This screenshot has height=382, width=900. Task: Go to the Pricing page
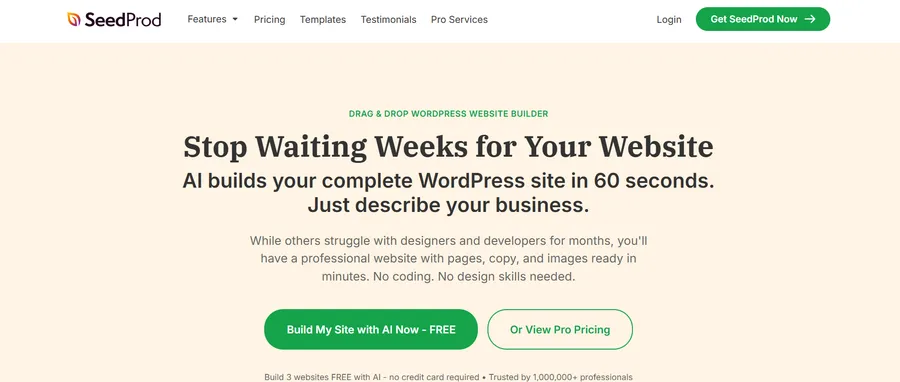[269, 20]
